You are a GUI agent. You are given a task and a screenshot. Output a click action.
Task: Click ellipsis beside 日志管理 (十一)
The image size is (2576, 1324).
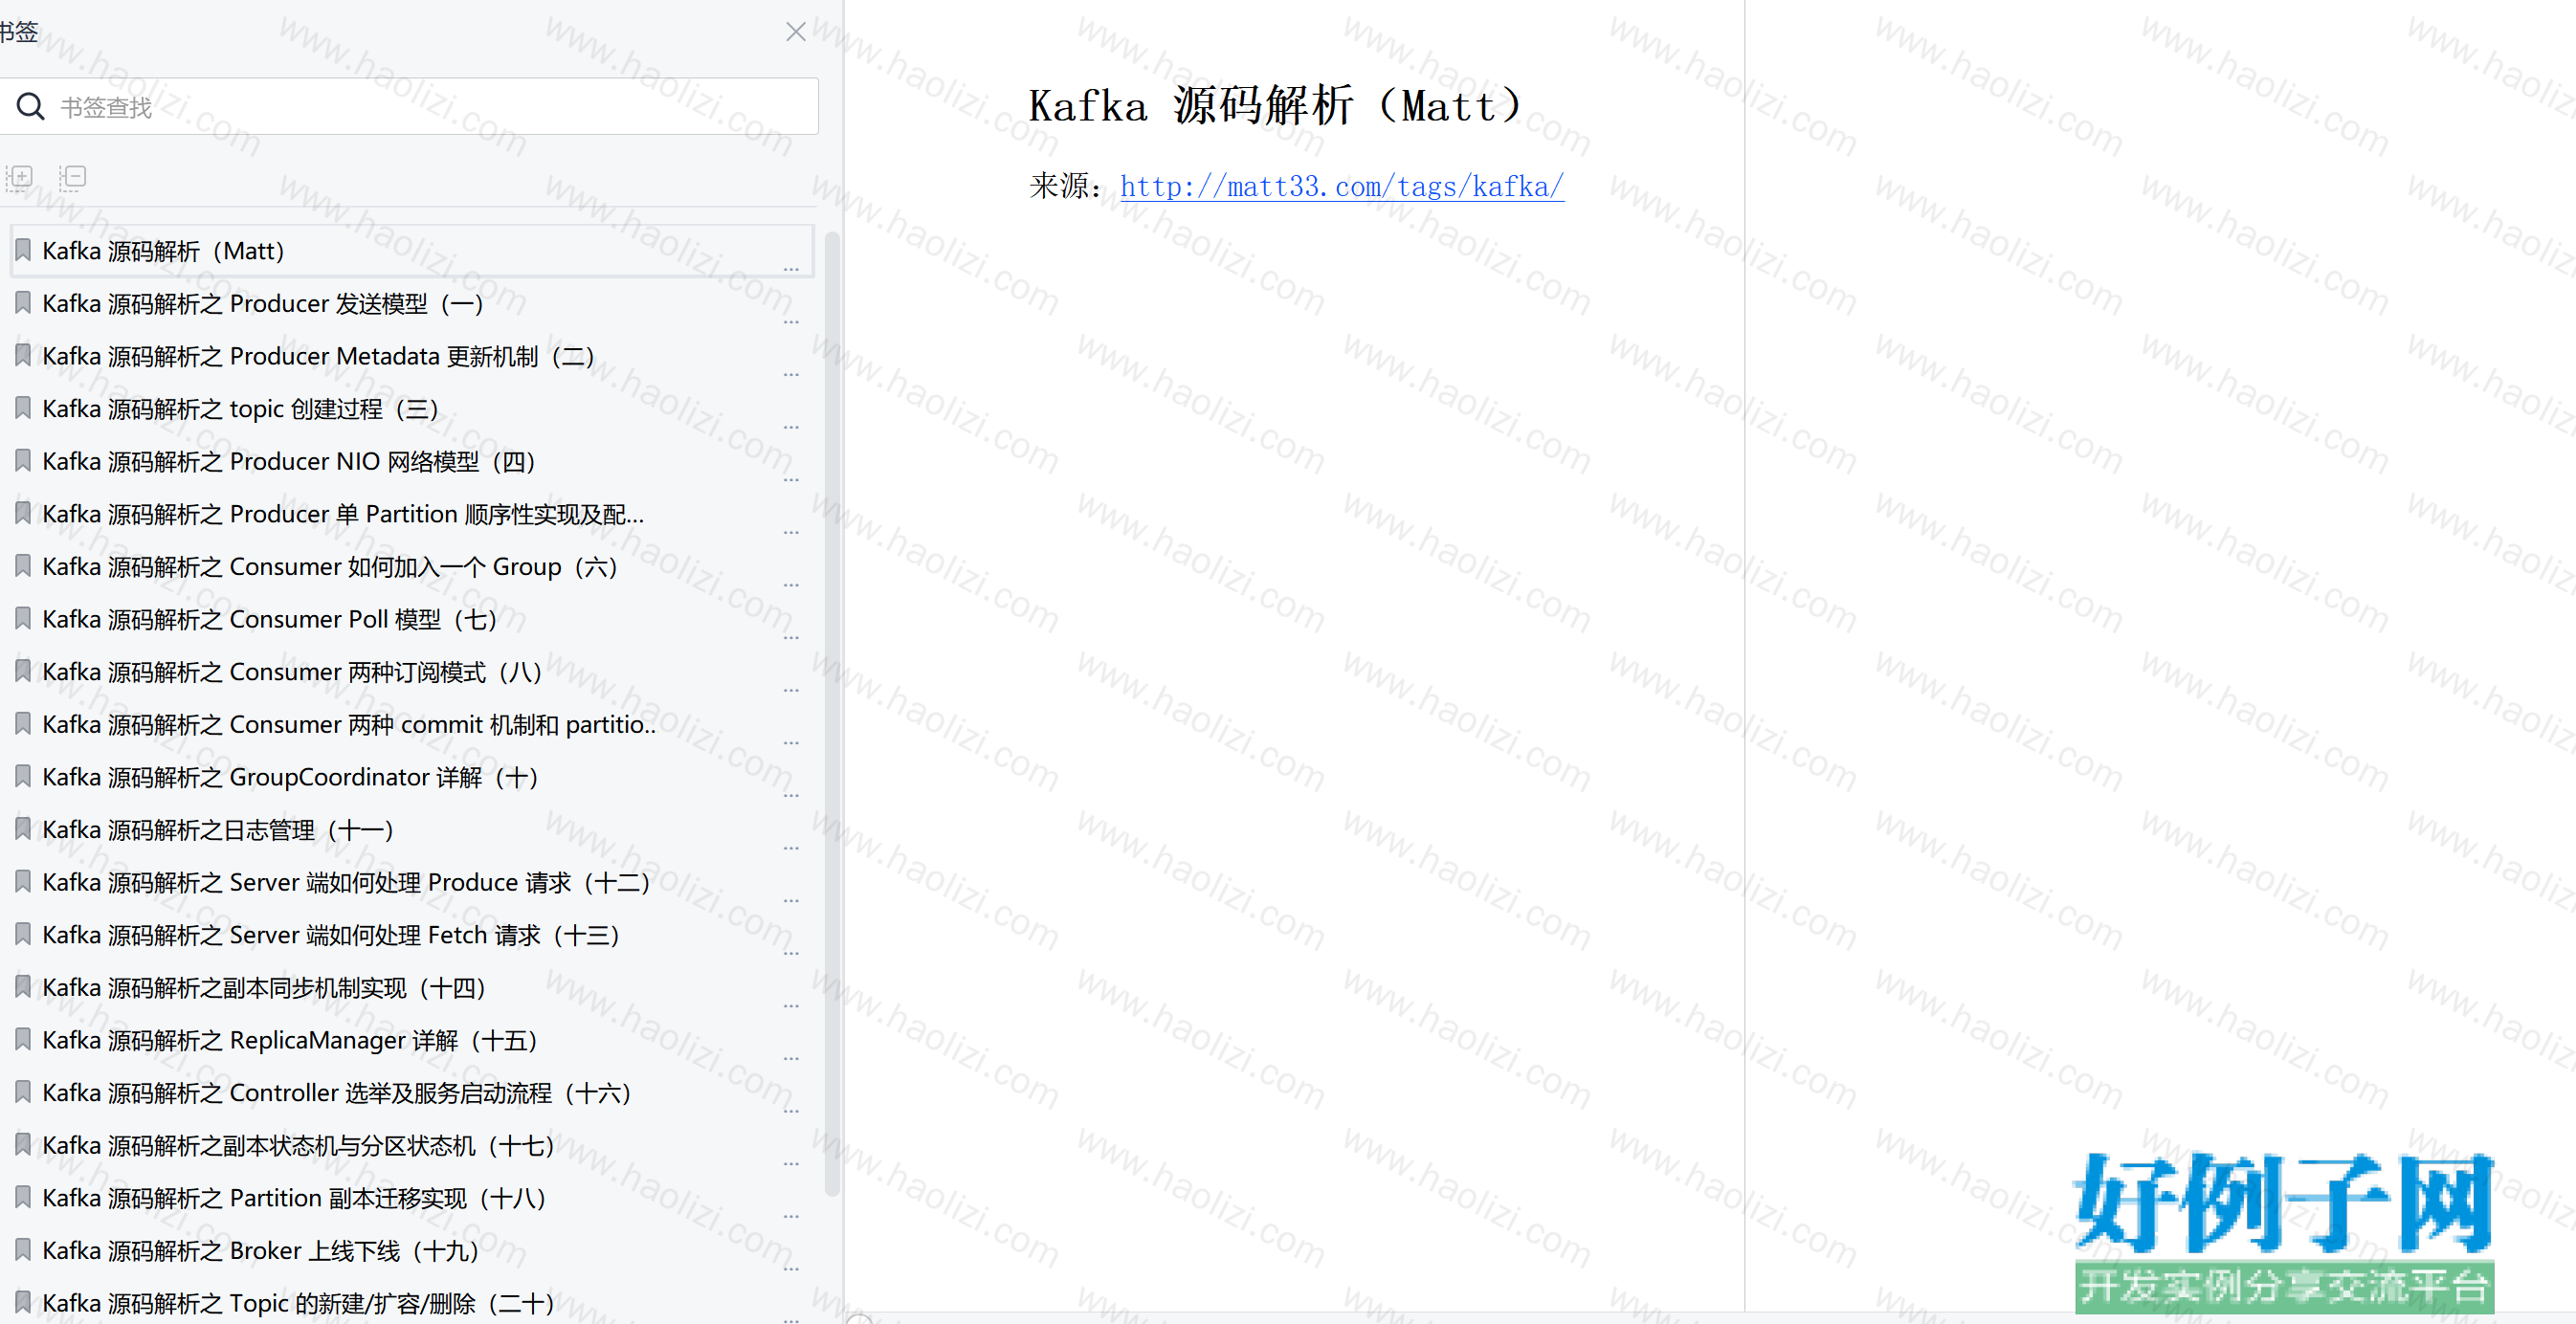pos(791,848)
